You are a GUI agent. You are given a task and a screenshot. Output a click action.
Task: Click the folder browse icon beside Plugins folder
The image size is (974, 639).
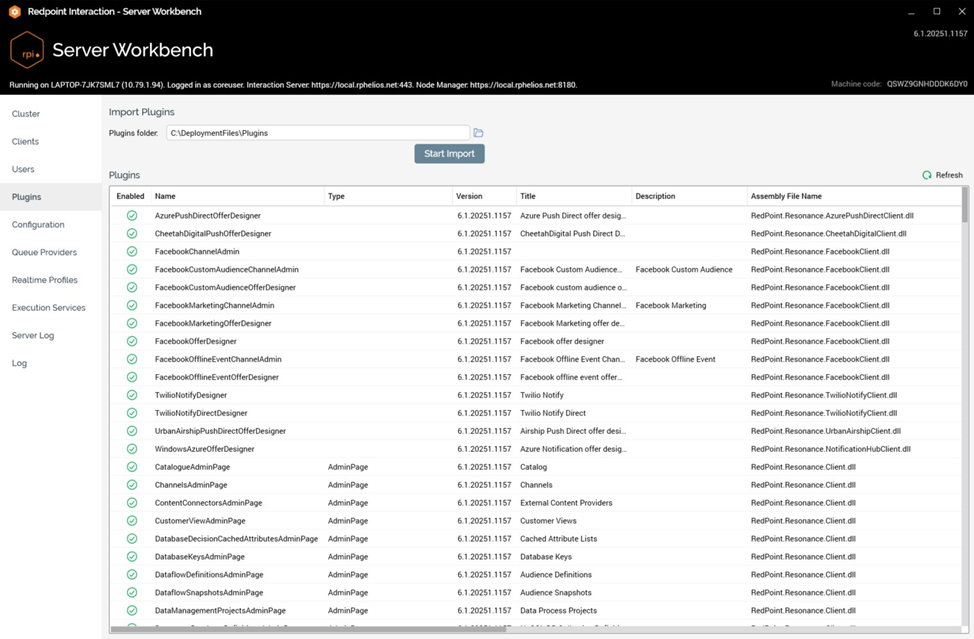(x=478, y=133)
